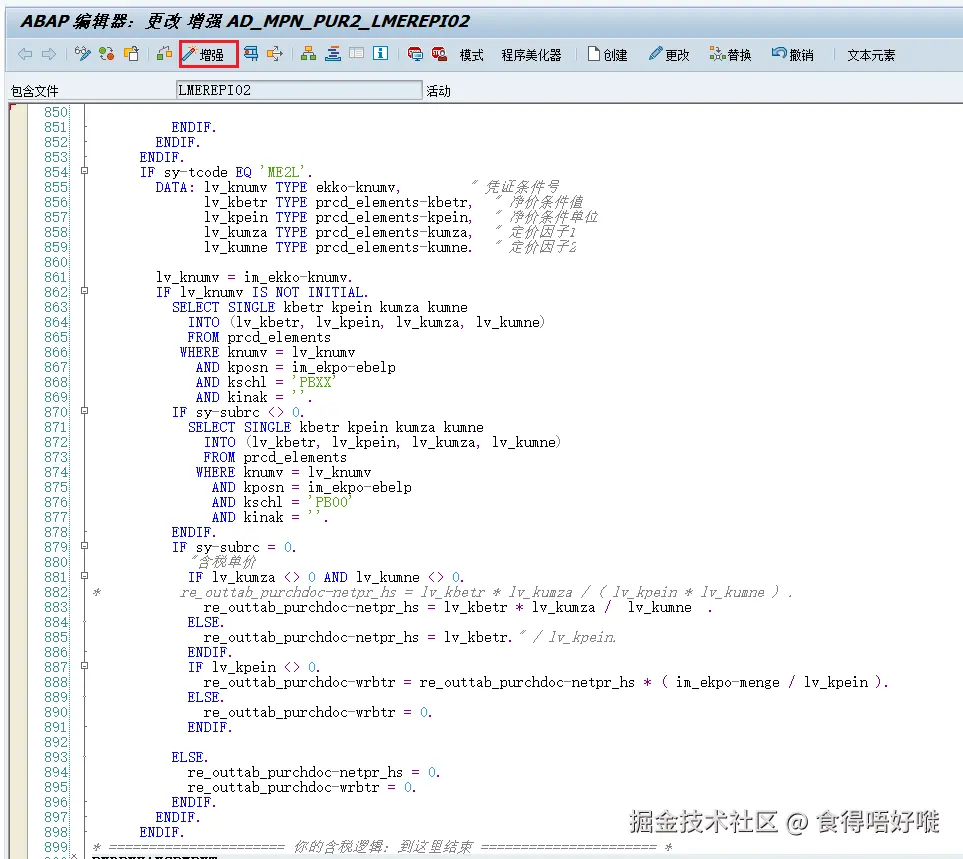
Task: Collapse the IF lv_knumv block at line 862
Action: point(85,291)
